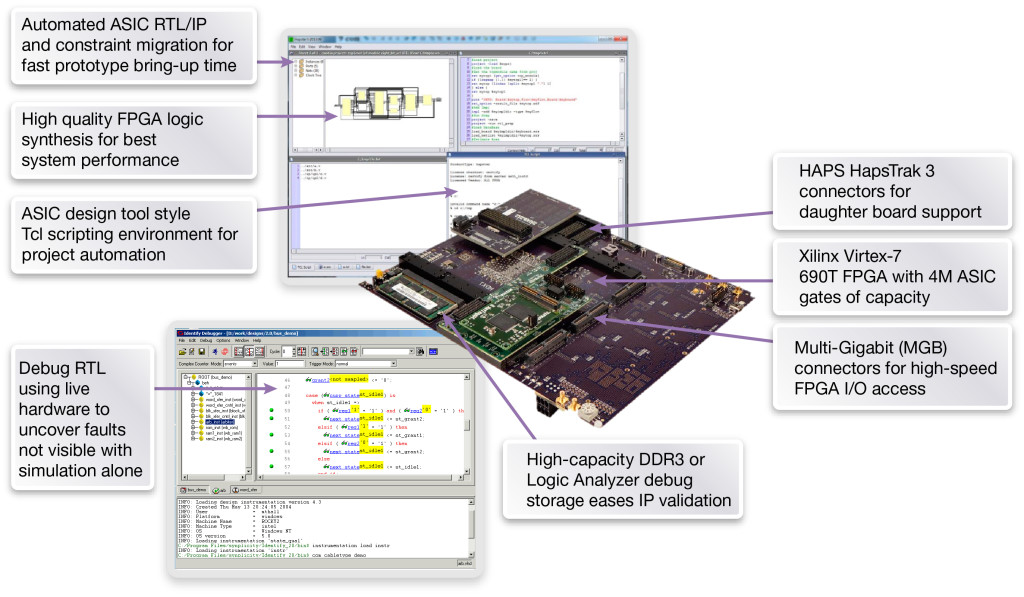This screenshot has height=597, width=1024.
Task: Click curr_state watchpoint link on line 48
Action: click(x=345, y=395)
